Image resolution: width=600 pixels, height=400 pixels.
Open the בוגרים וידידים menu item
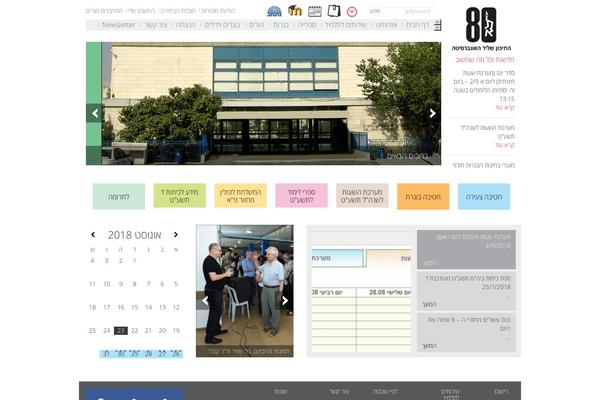(x=222, y=25)
